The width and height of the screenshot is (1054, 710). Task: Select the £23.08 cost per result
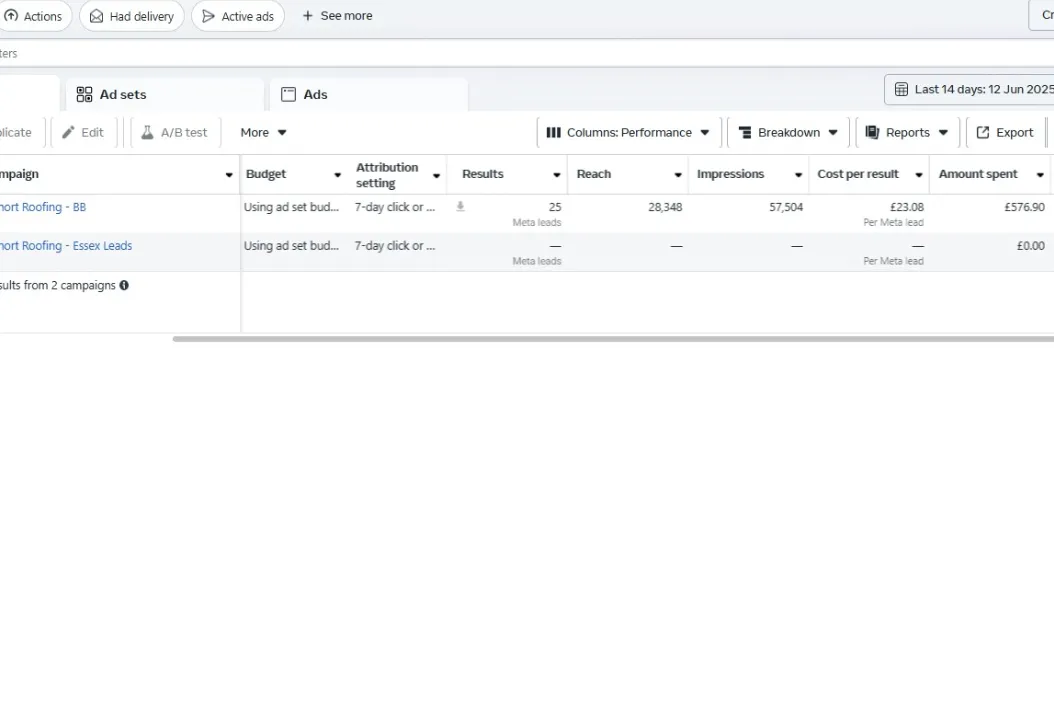906,207
